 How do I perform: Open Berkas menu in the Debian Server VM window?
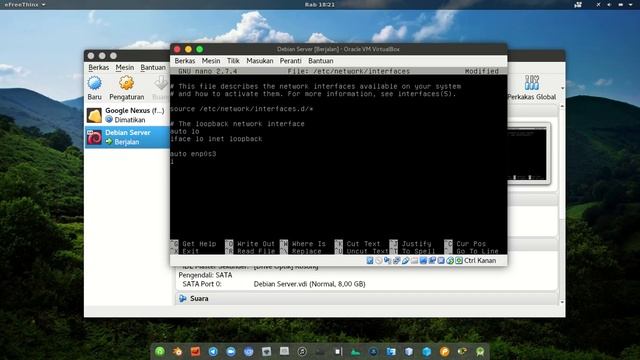184,61
